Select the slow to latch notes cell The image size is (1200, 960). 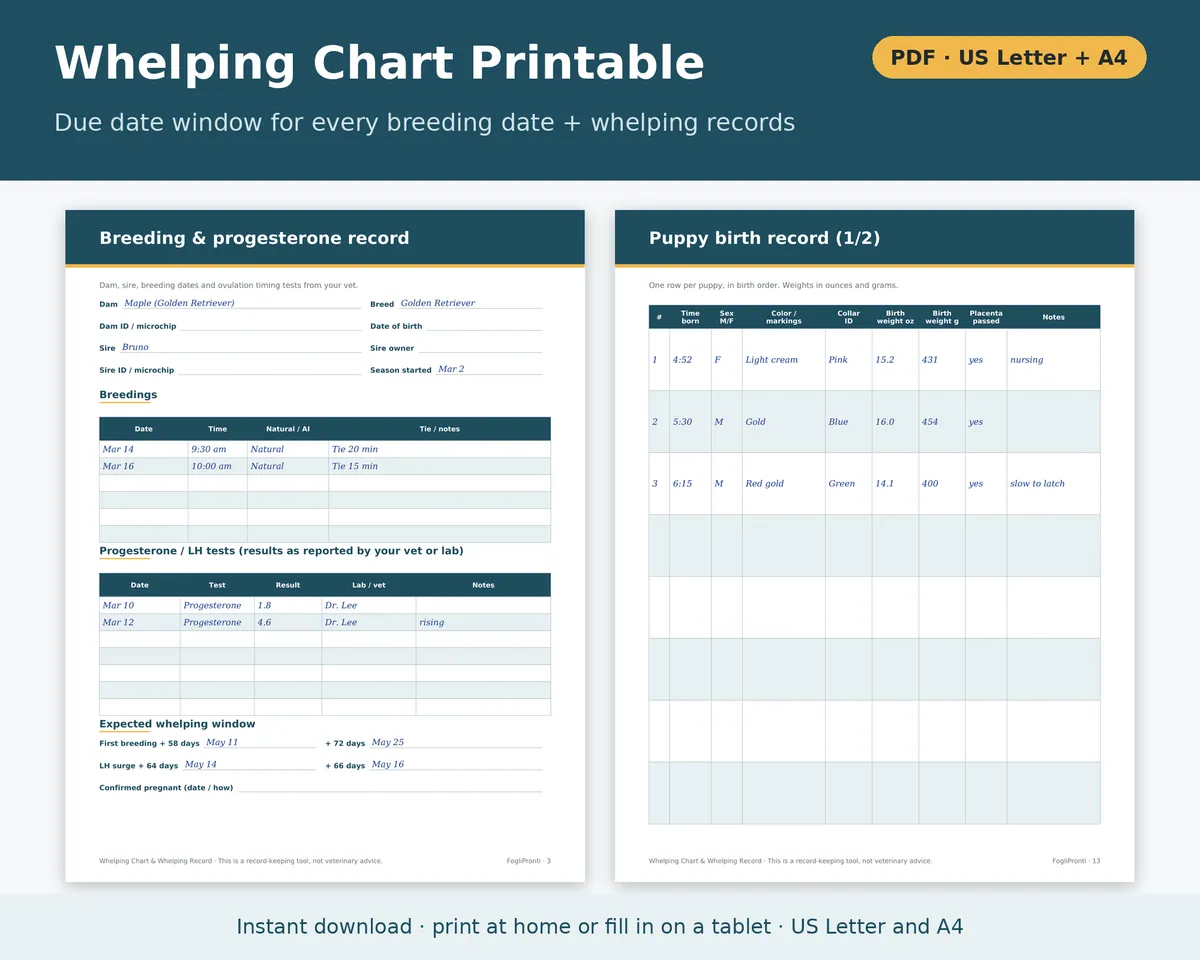click(x=1053, y=484)
